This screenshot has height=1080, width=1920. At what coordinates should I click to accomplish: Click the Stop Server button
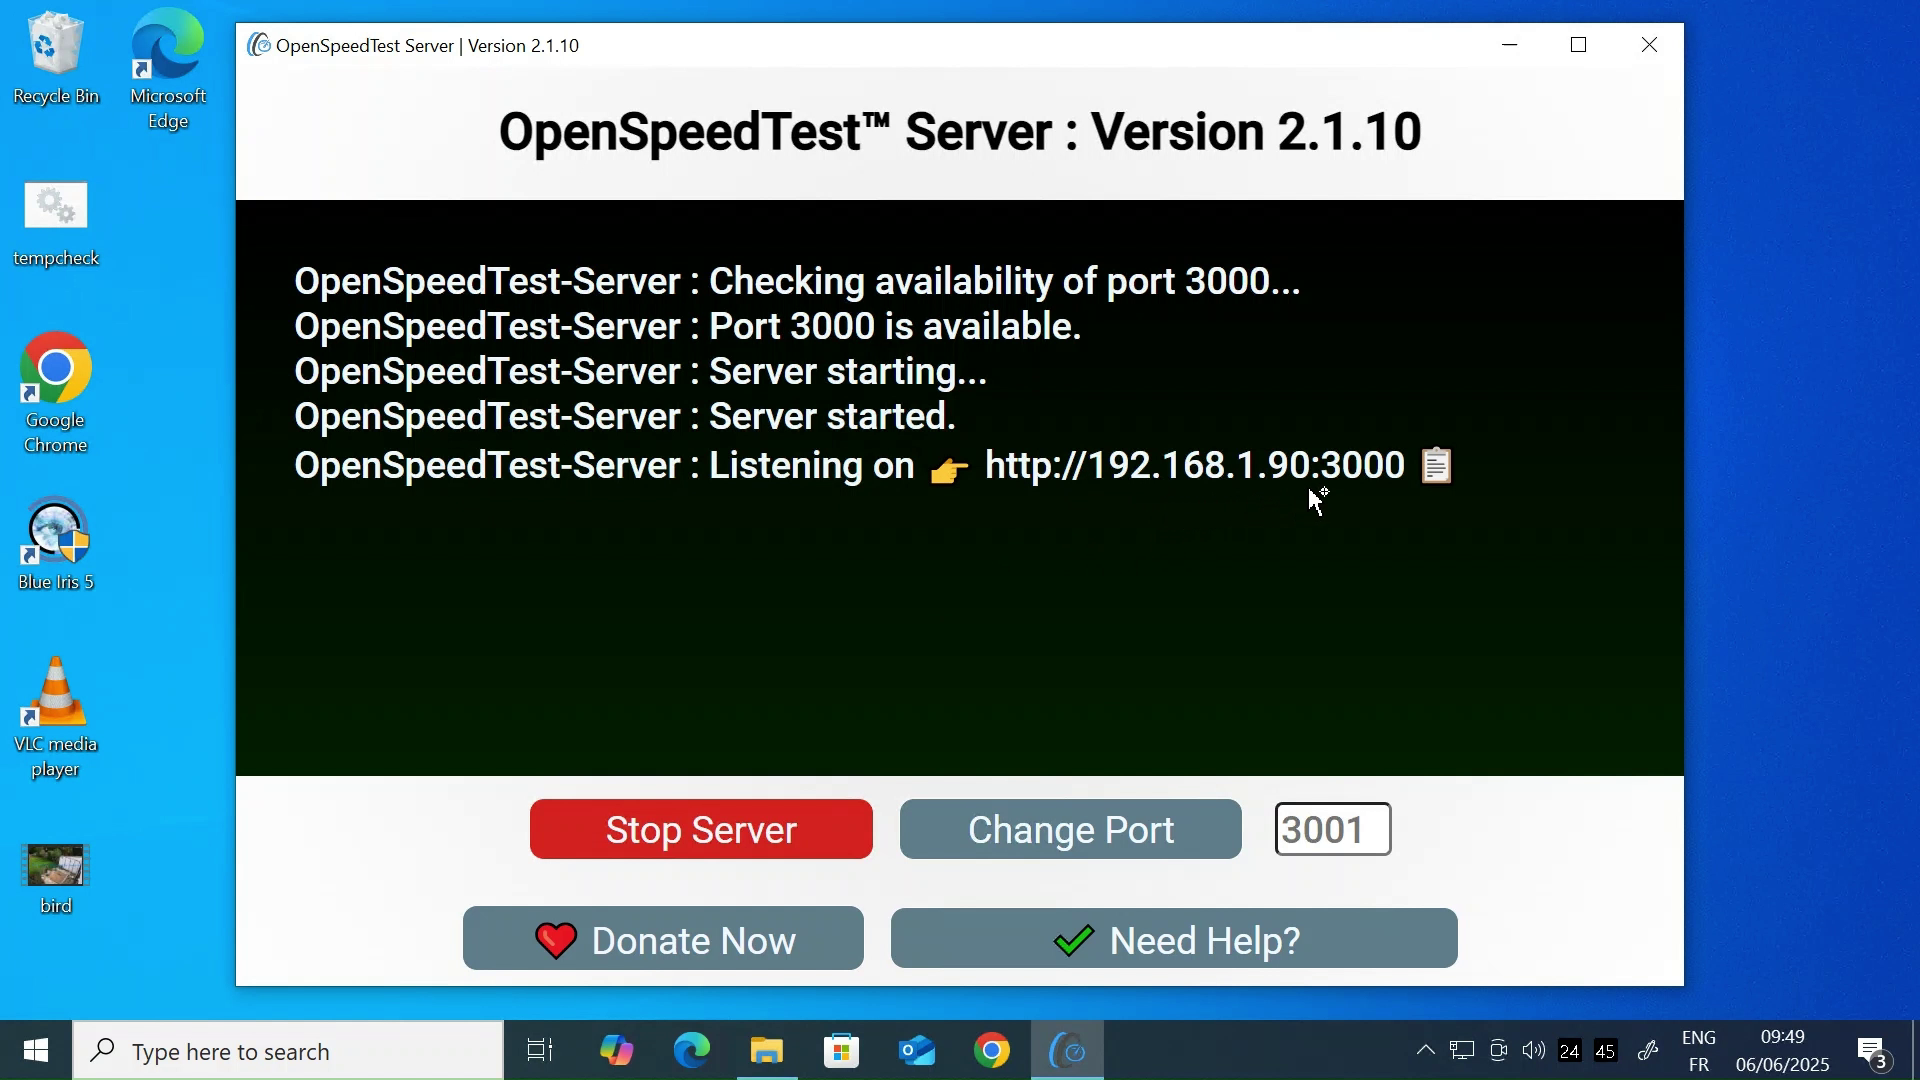701,829
